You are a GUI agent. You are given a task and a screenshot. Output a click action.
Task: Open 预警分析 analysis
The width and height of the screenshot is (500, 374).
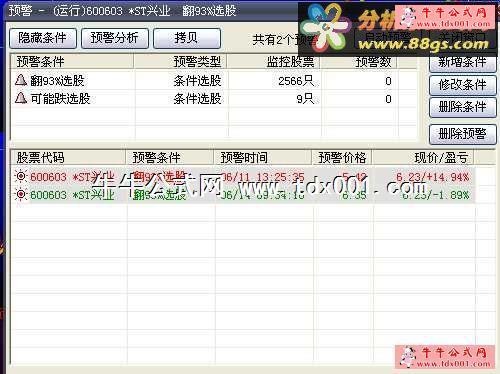pos(115,38)
